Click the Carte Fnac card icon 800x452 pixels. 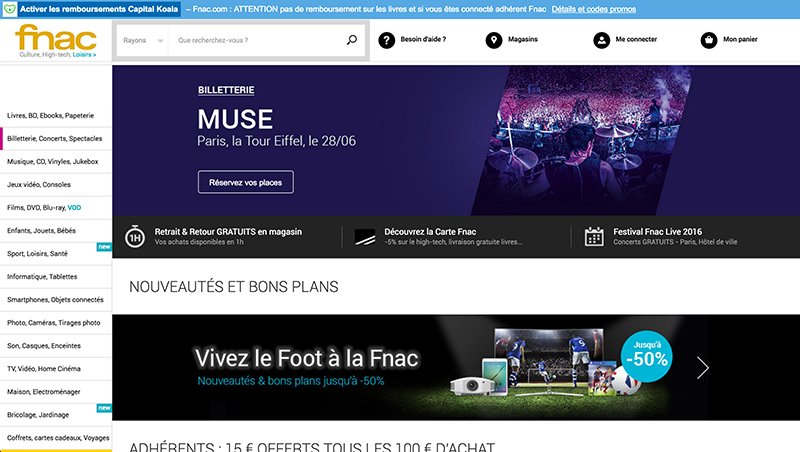point(365,237)
